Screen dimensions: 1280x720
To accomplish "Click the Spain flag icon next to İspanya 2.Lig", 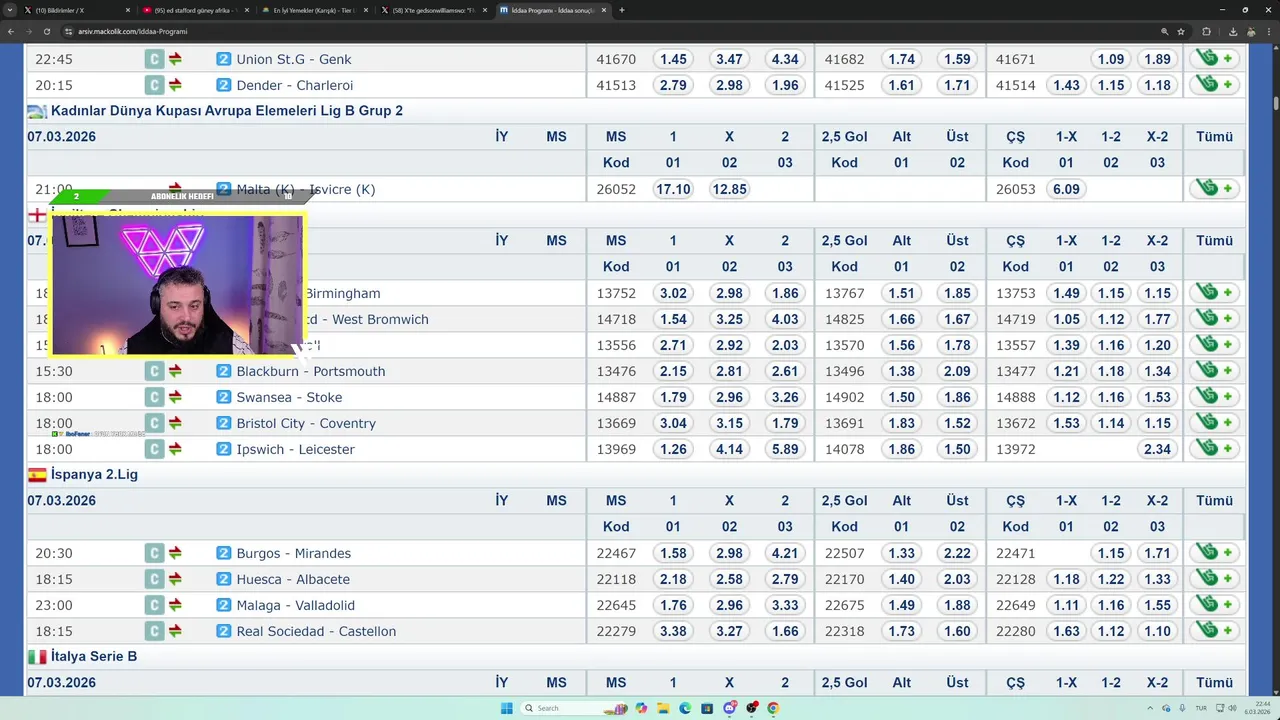I will [37, 475].
